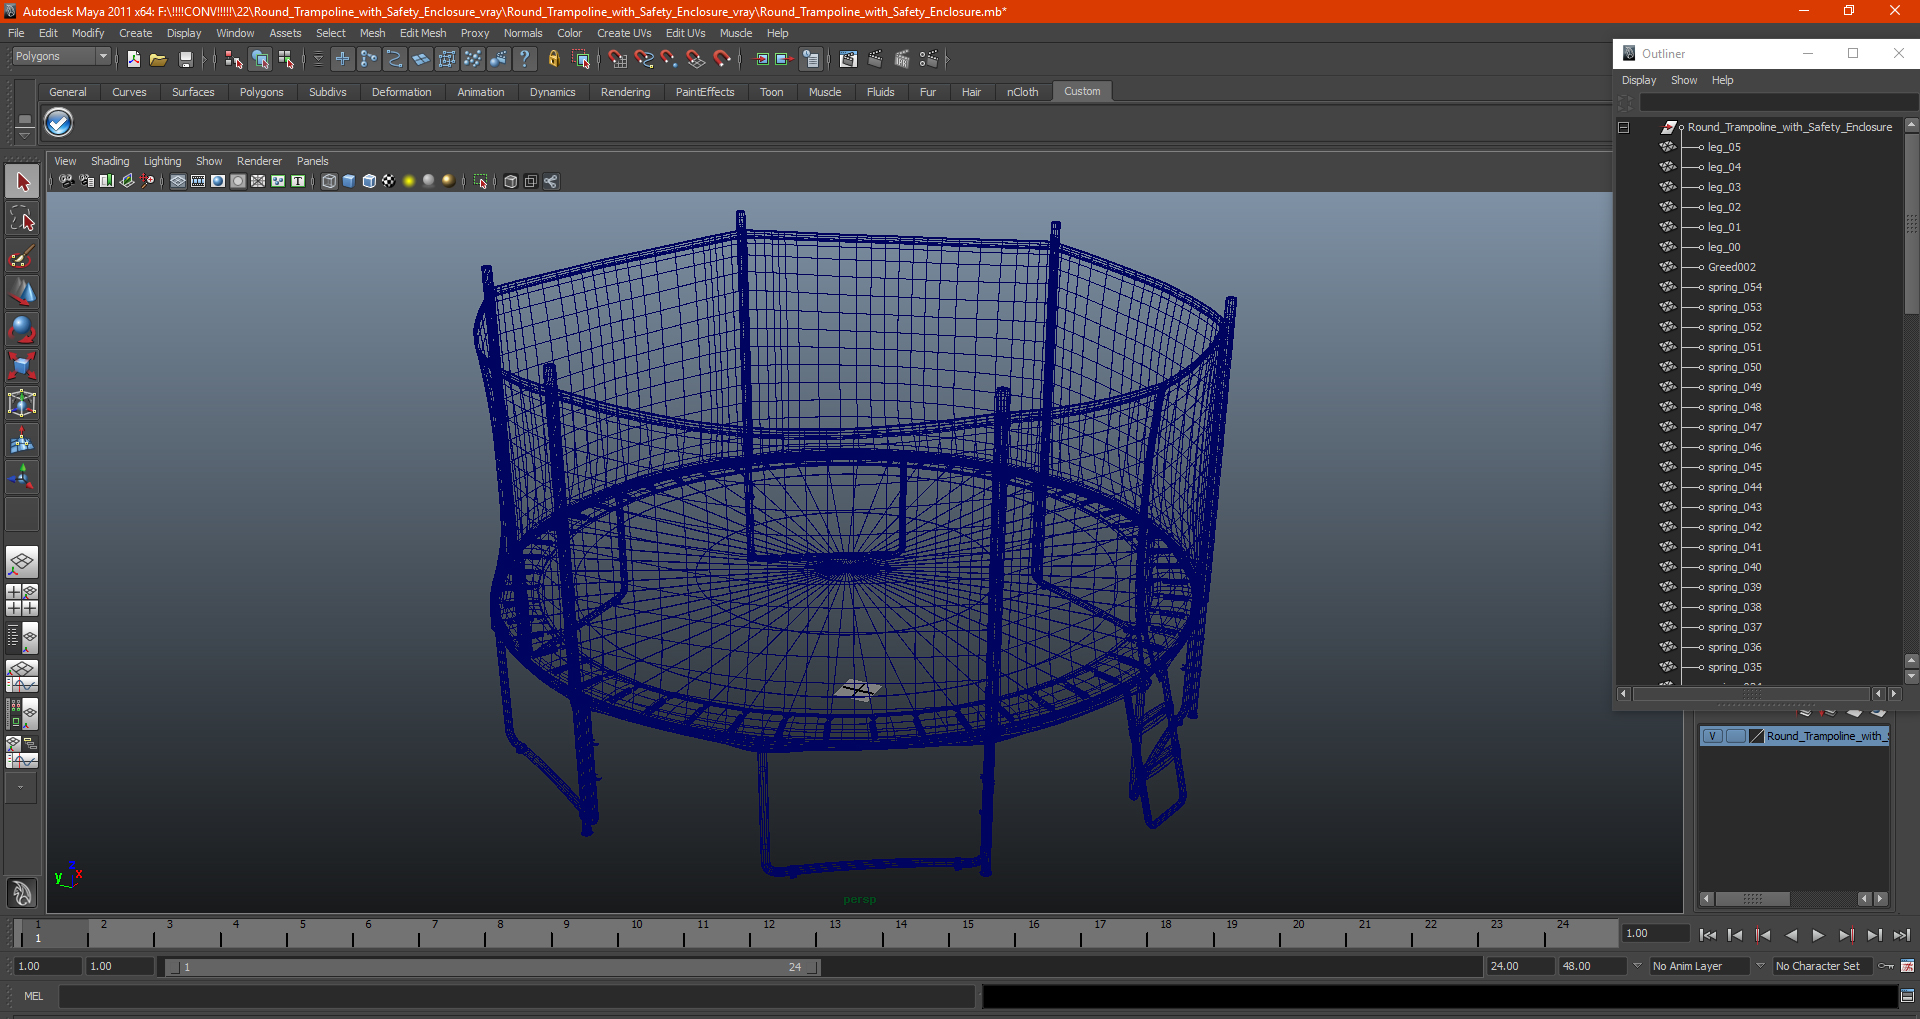Click the Select camera icon in viewport
Screen dimensions: 1920x1019
(66, 181)
